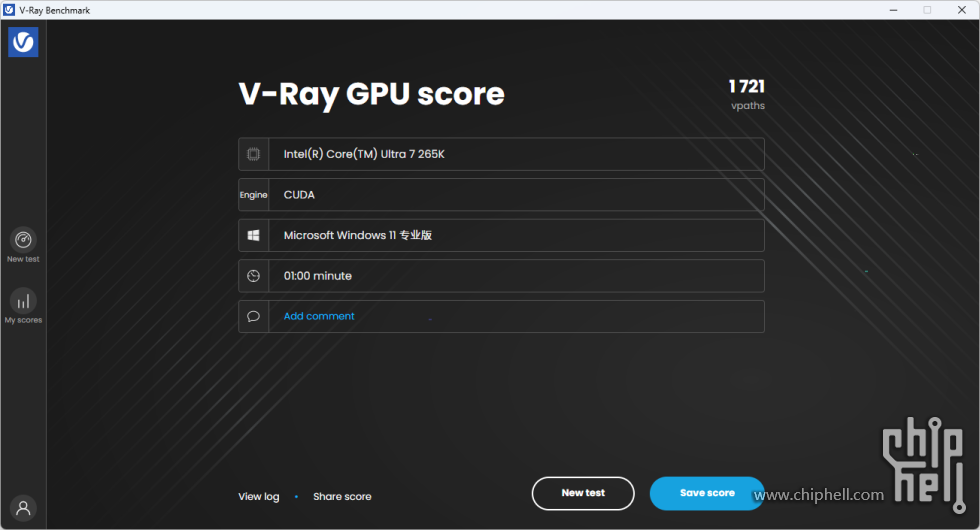This screenshot has width=980, height=530.
Task: Open View log link
Action: pyautogui.click(x=258, y=496)
